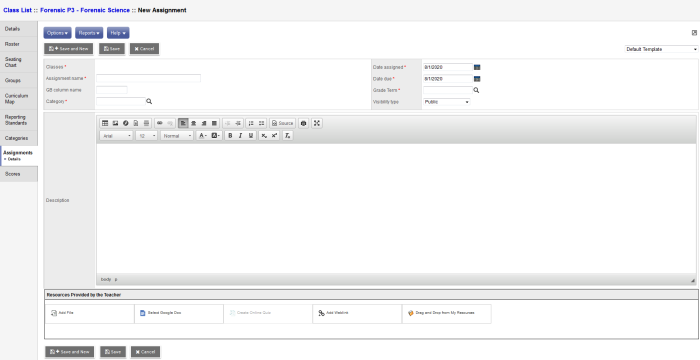Click the remove formatting icon

point(288,136)
